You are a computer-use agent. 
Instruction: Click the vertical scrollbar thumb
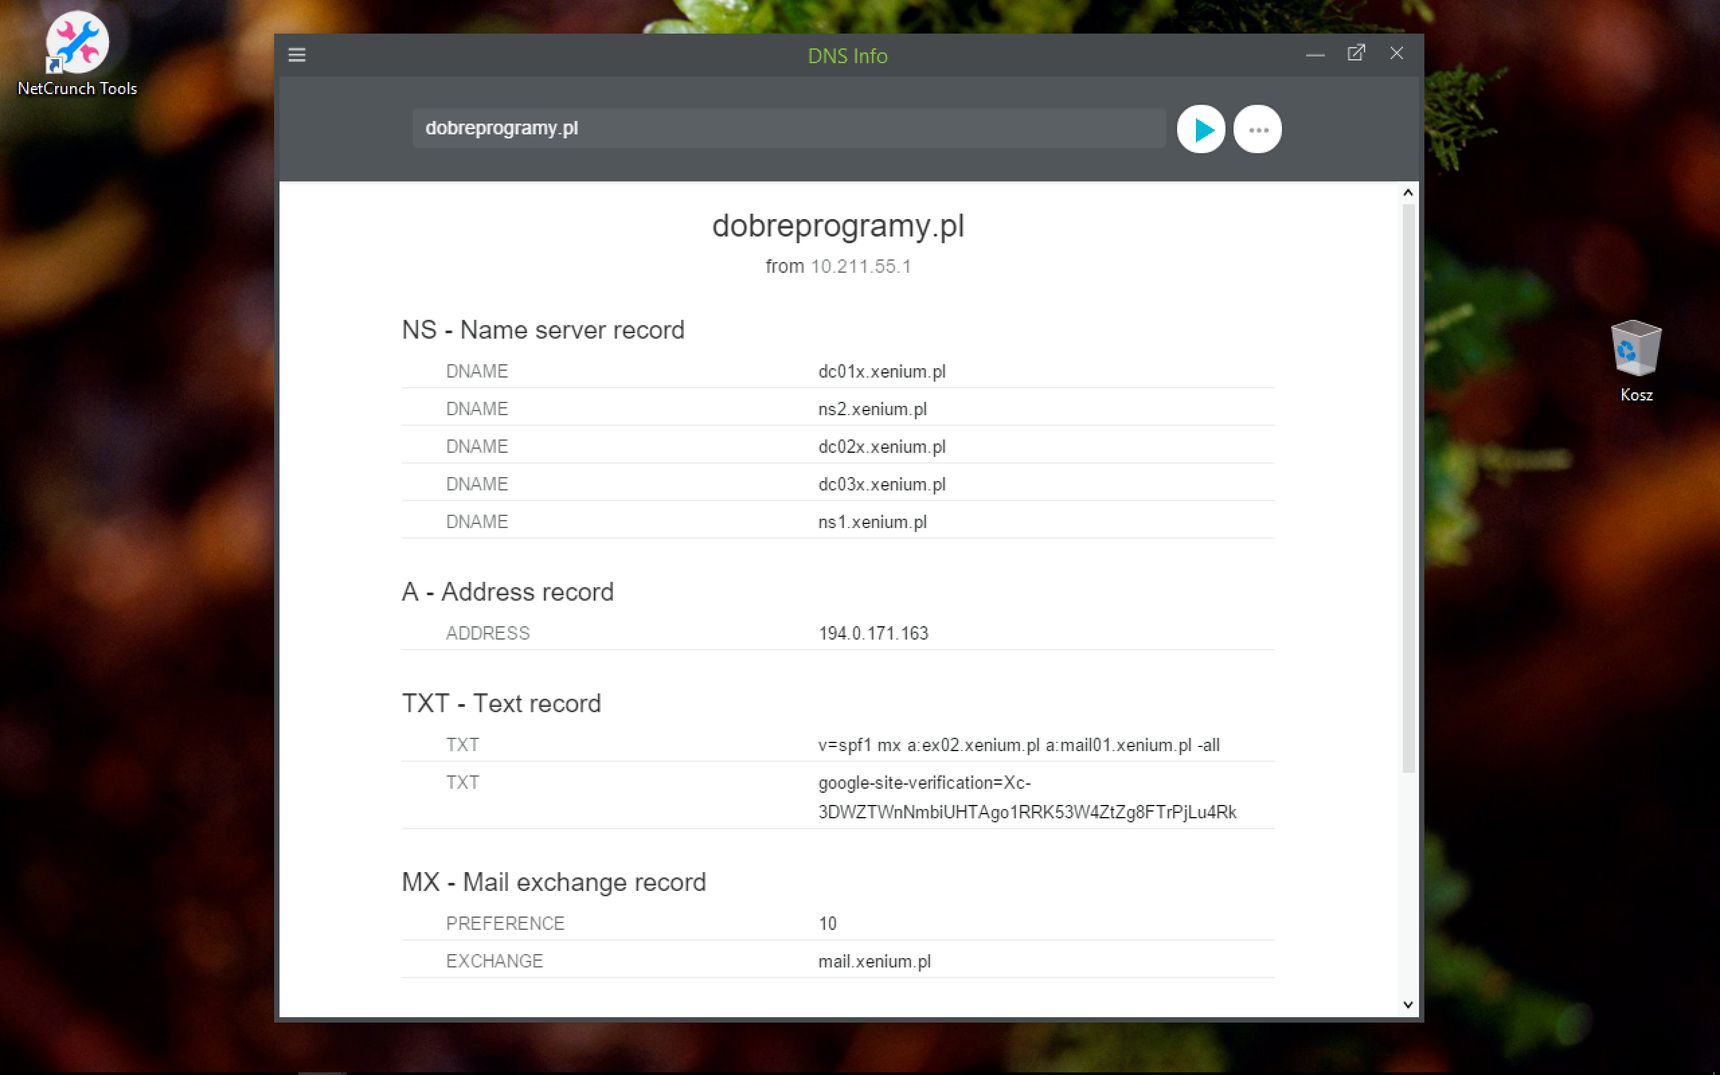coord(1408,488)
